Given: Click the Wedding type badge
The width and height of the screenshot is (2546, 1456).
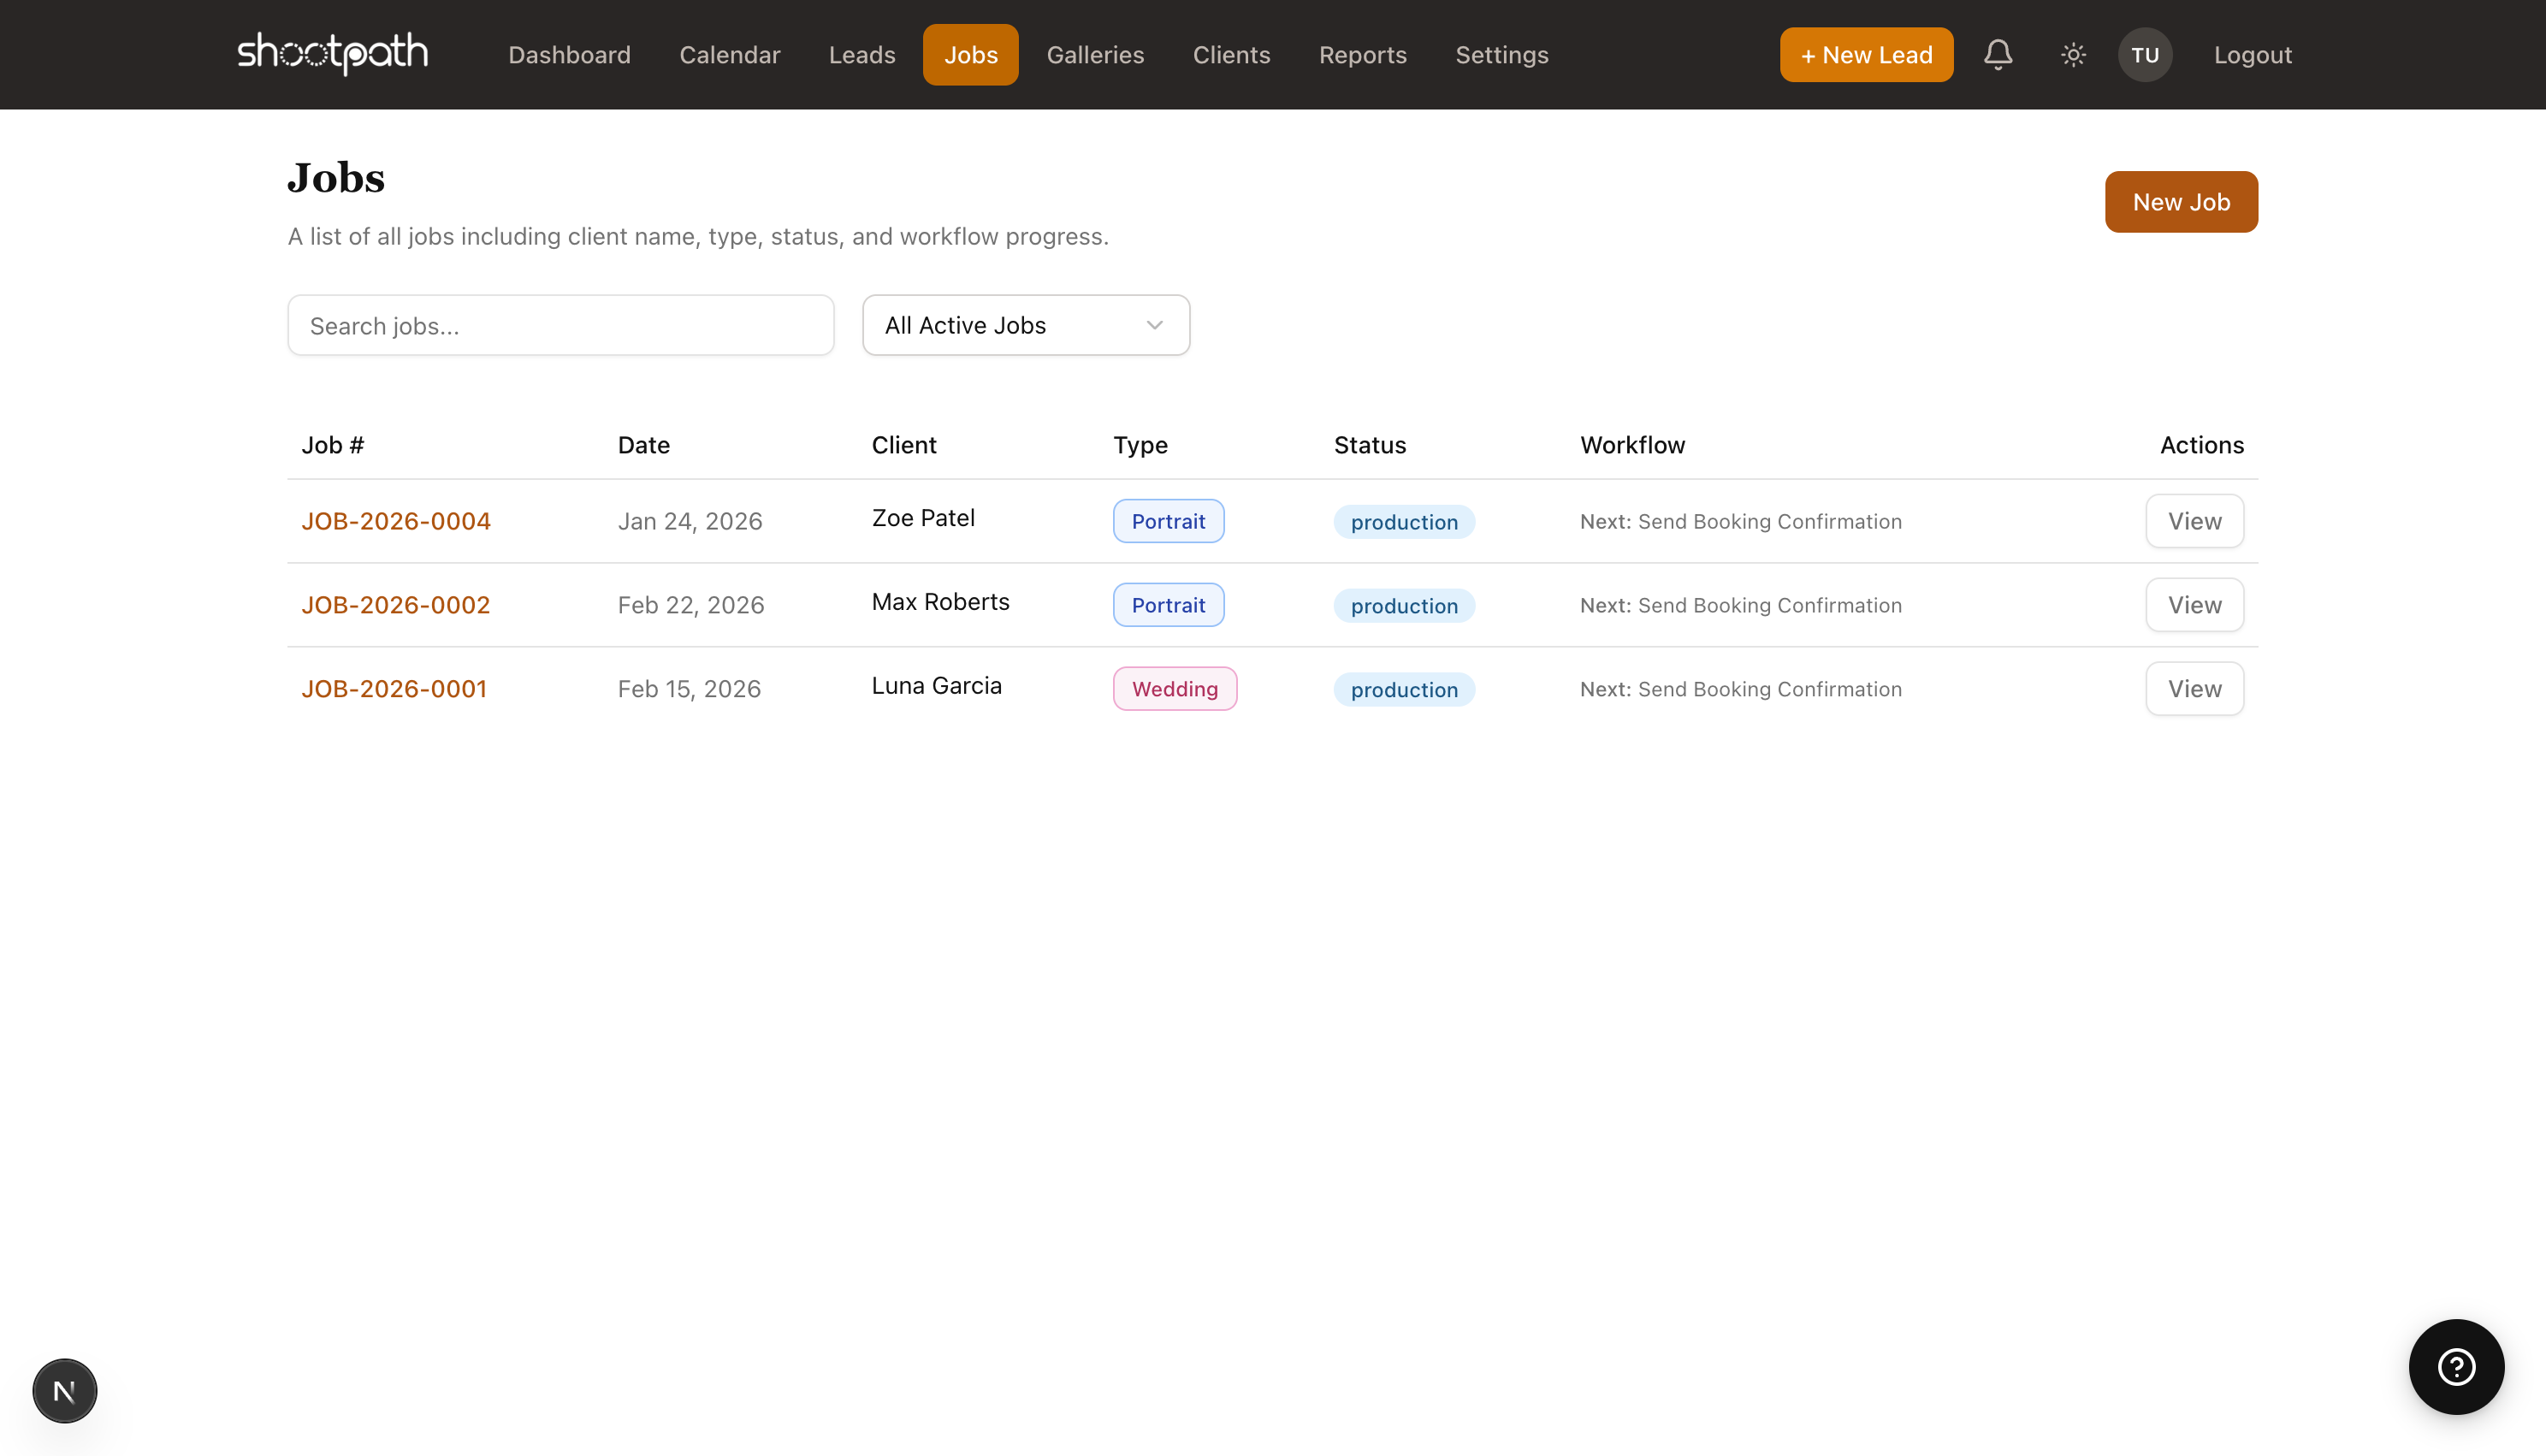Looking at the screenshot, I should point(1174,689).
